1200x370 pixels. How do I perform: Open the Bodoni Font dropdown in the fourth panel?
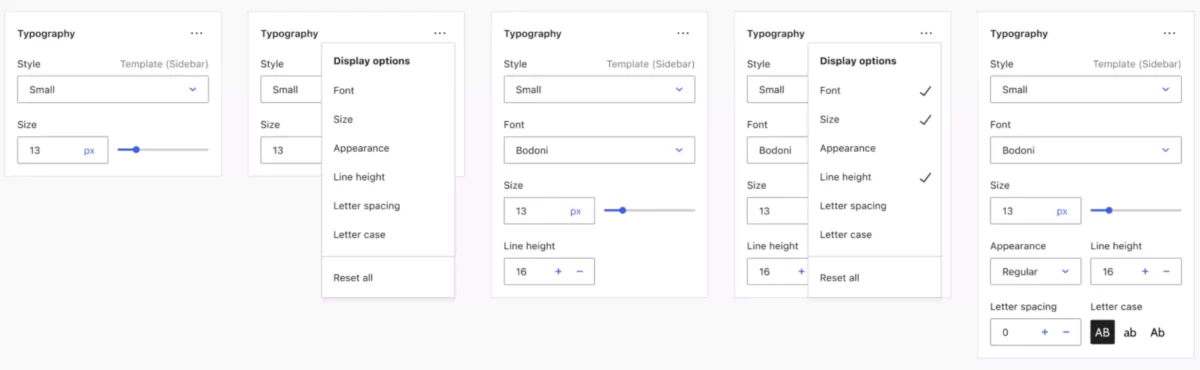pos(777,150)
